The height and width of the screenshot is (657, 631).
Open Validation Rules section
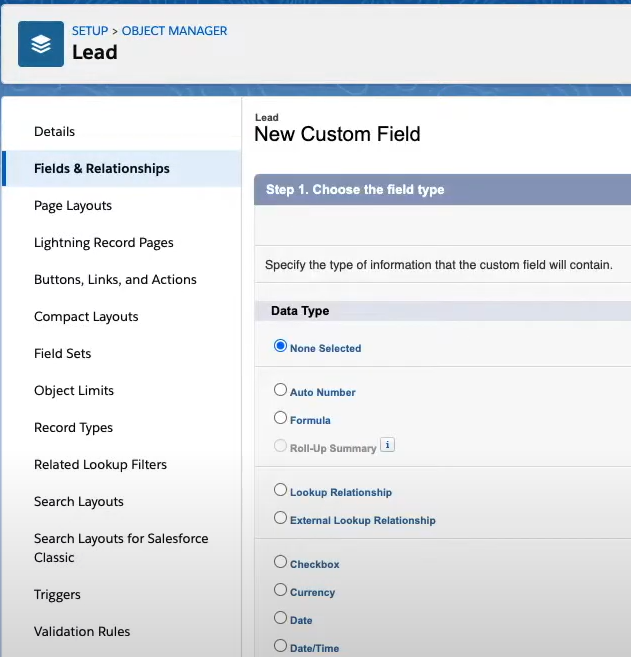coord(82,631)
